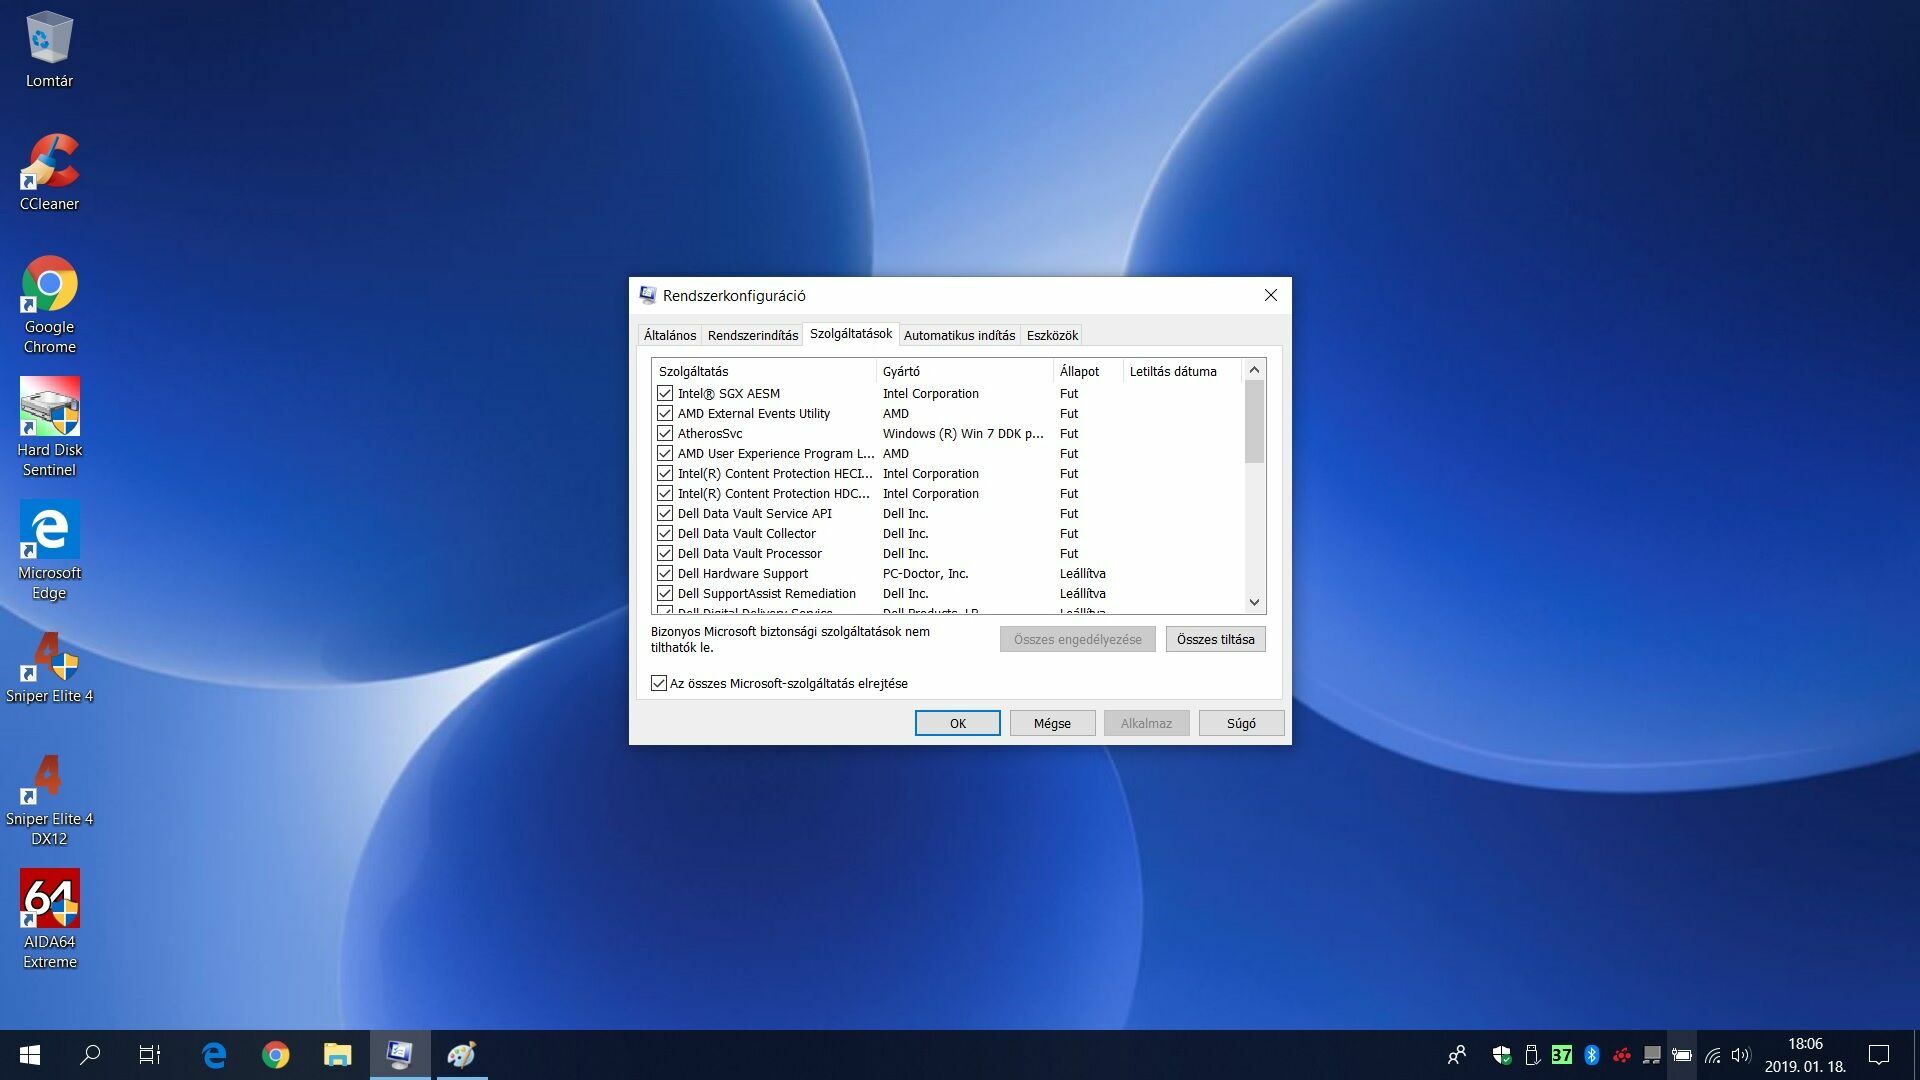Select the CCleaner desktop shortcut

coord(49,172)
